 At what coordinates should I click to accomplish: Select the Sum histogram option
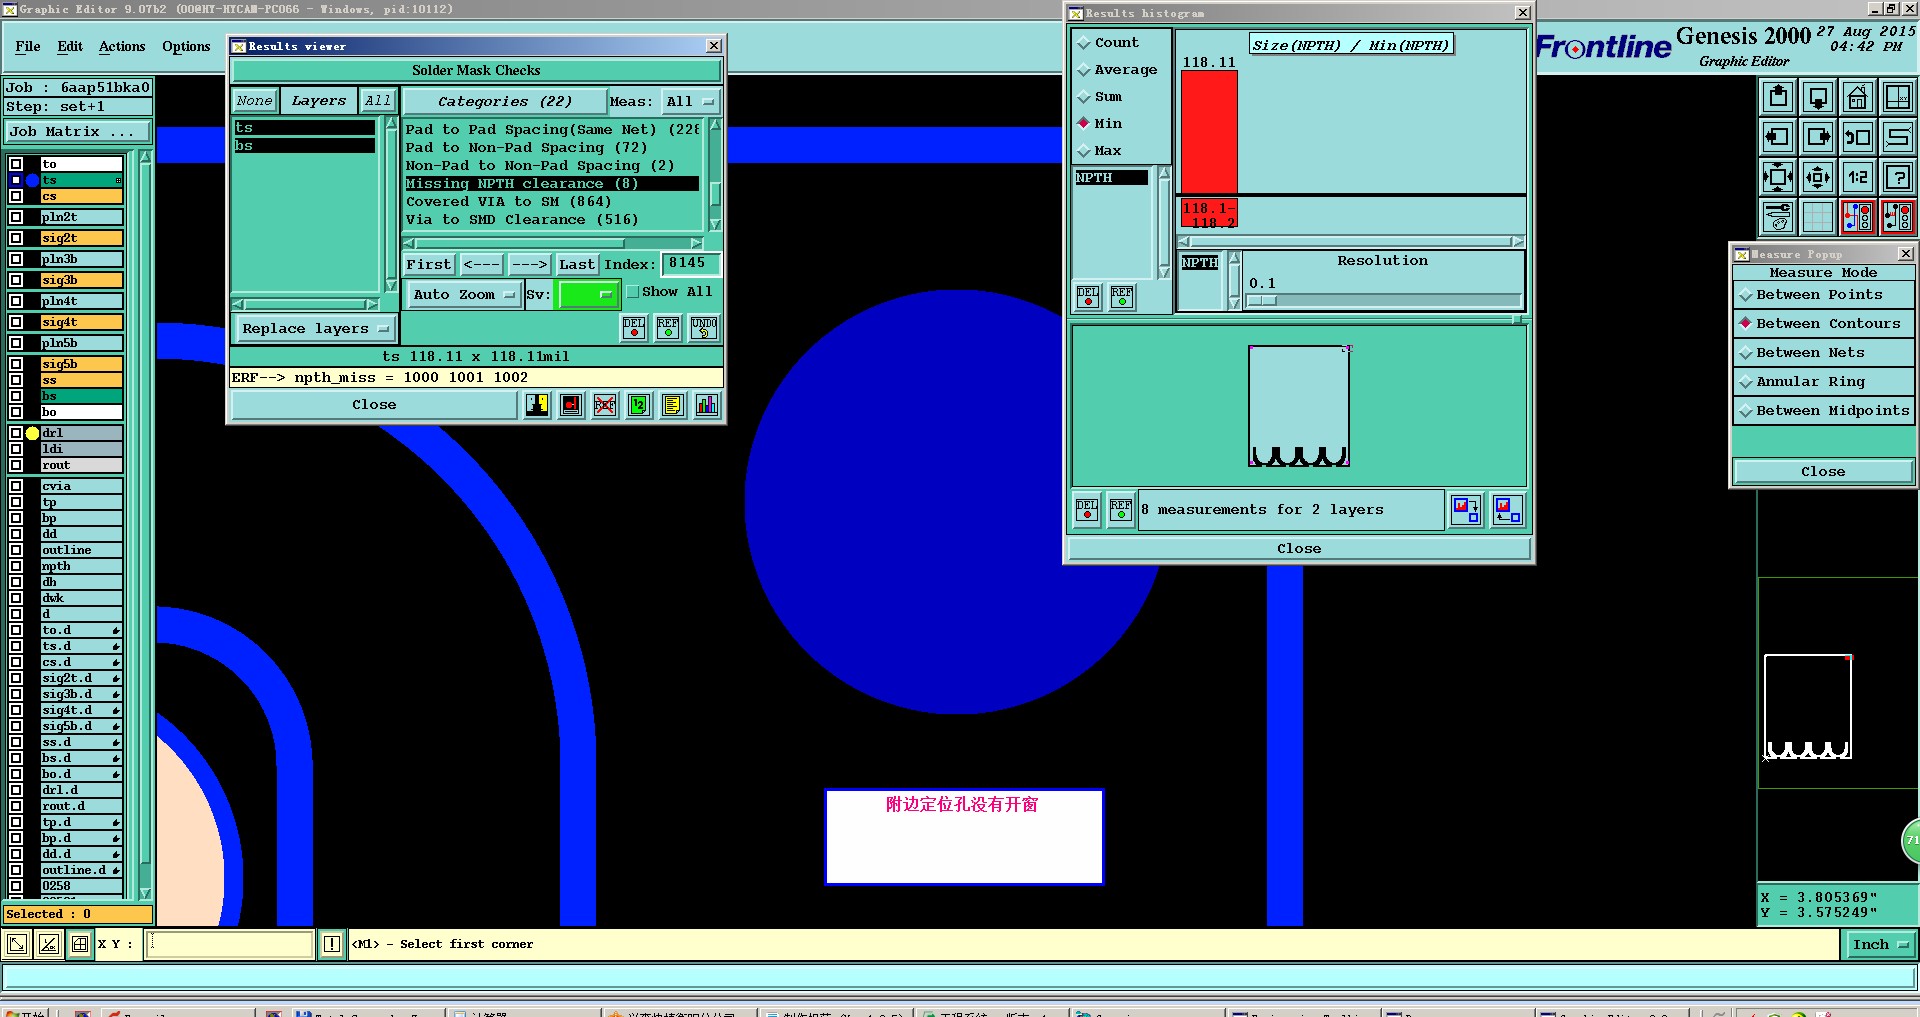pyautogui.click(x=1100, y=97)
